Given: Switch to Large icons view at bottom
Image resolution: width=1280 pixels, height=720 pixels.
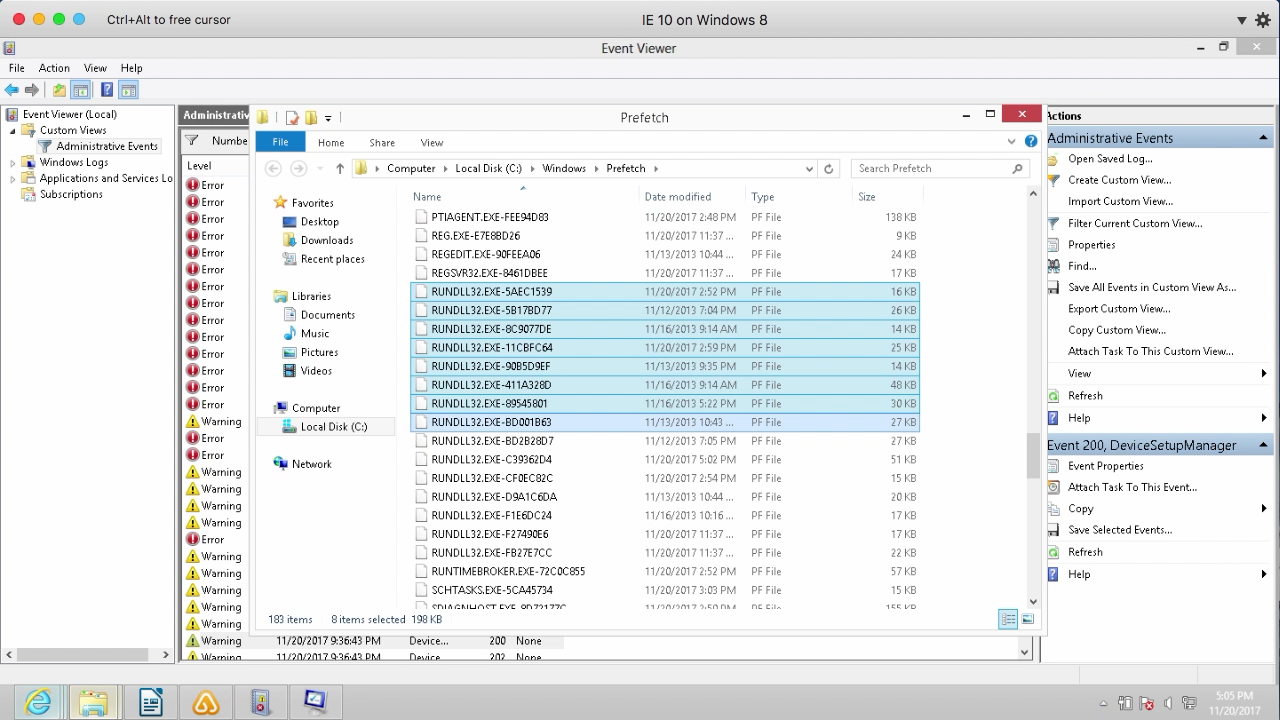Looking at the screenshot, I should 1027,619.
